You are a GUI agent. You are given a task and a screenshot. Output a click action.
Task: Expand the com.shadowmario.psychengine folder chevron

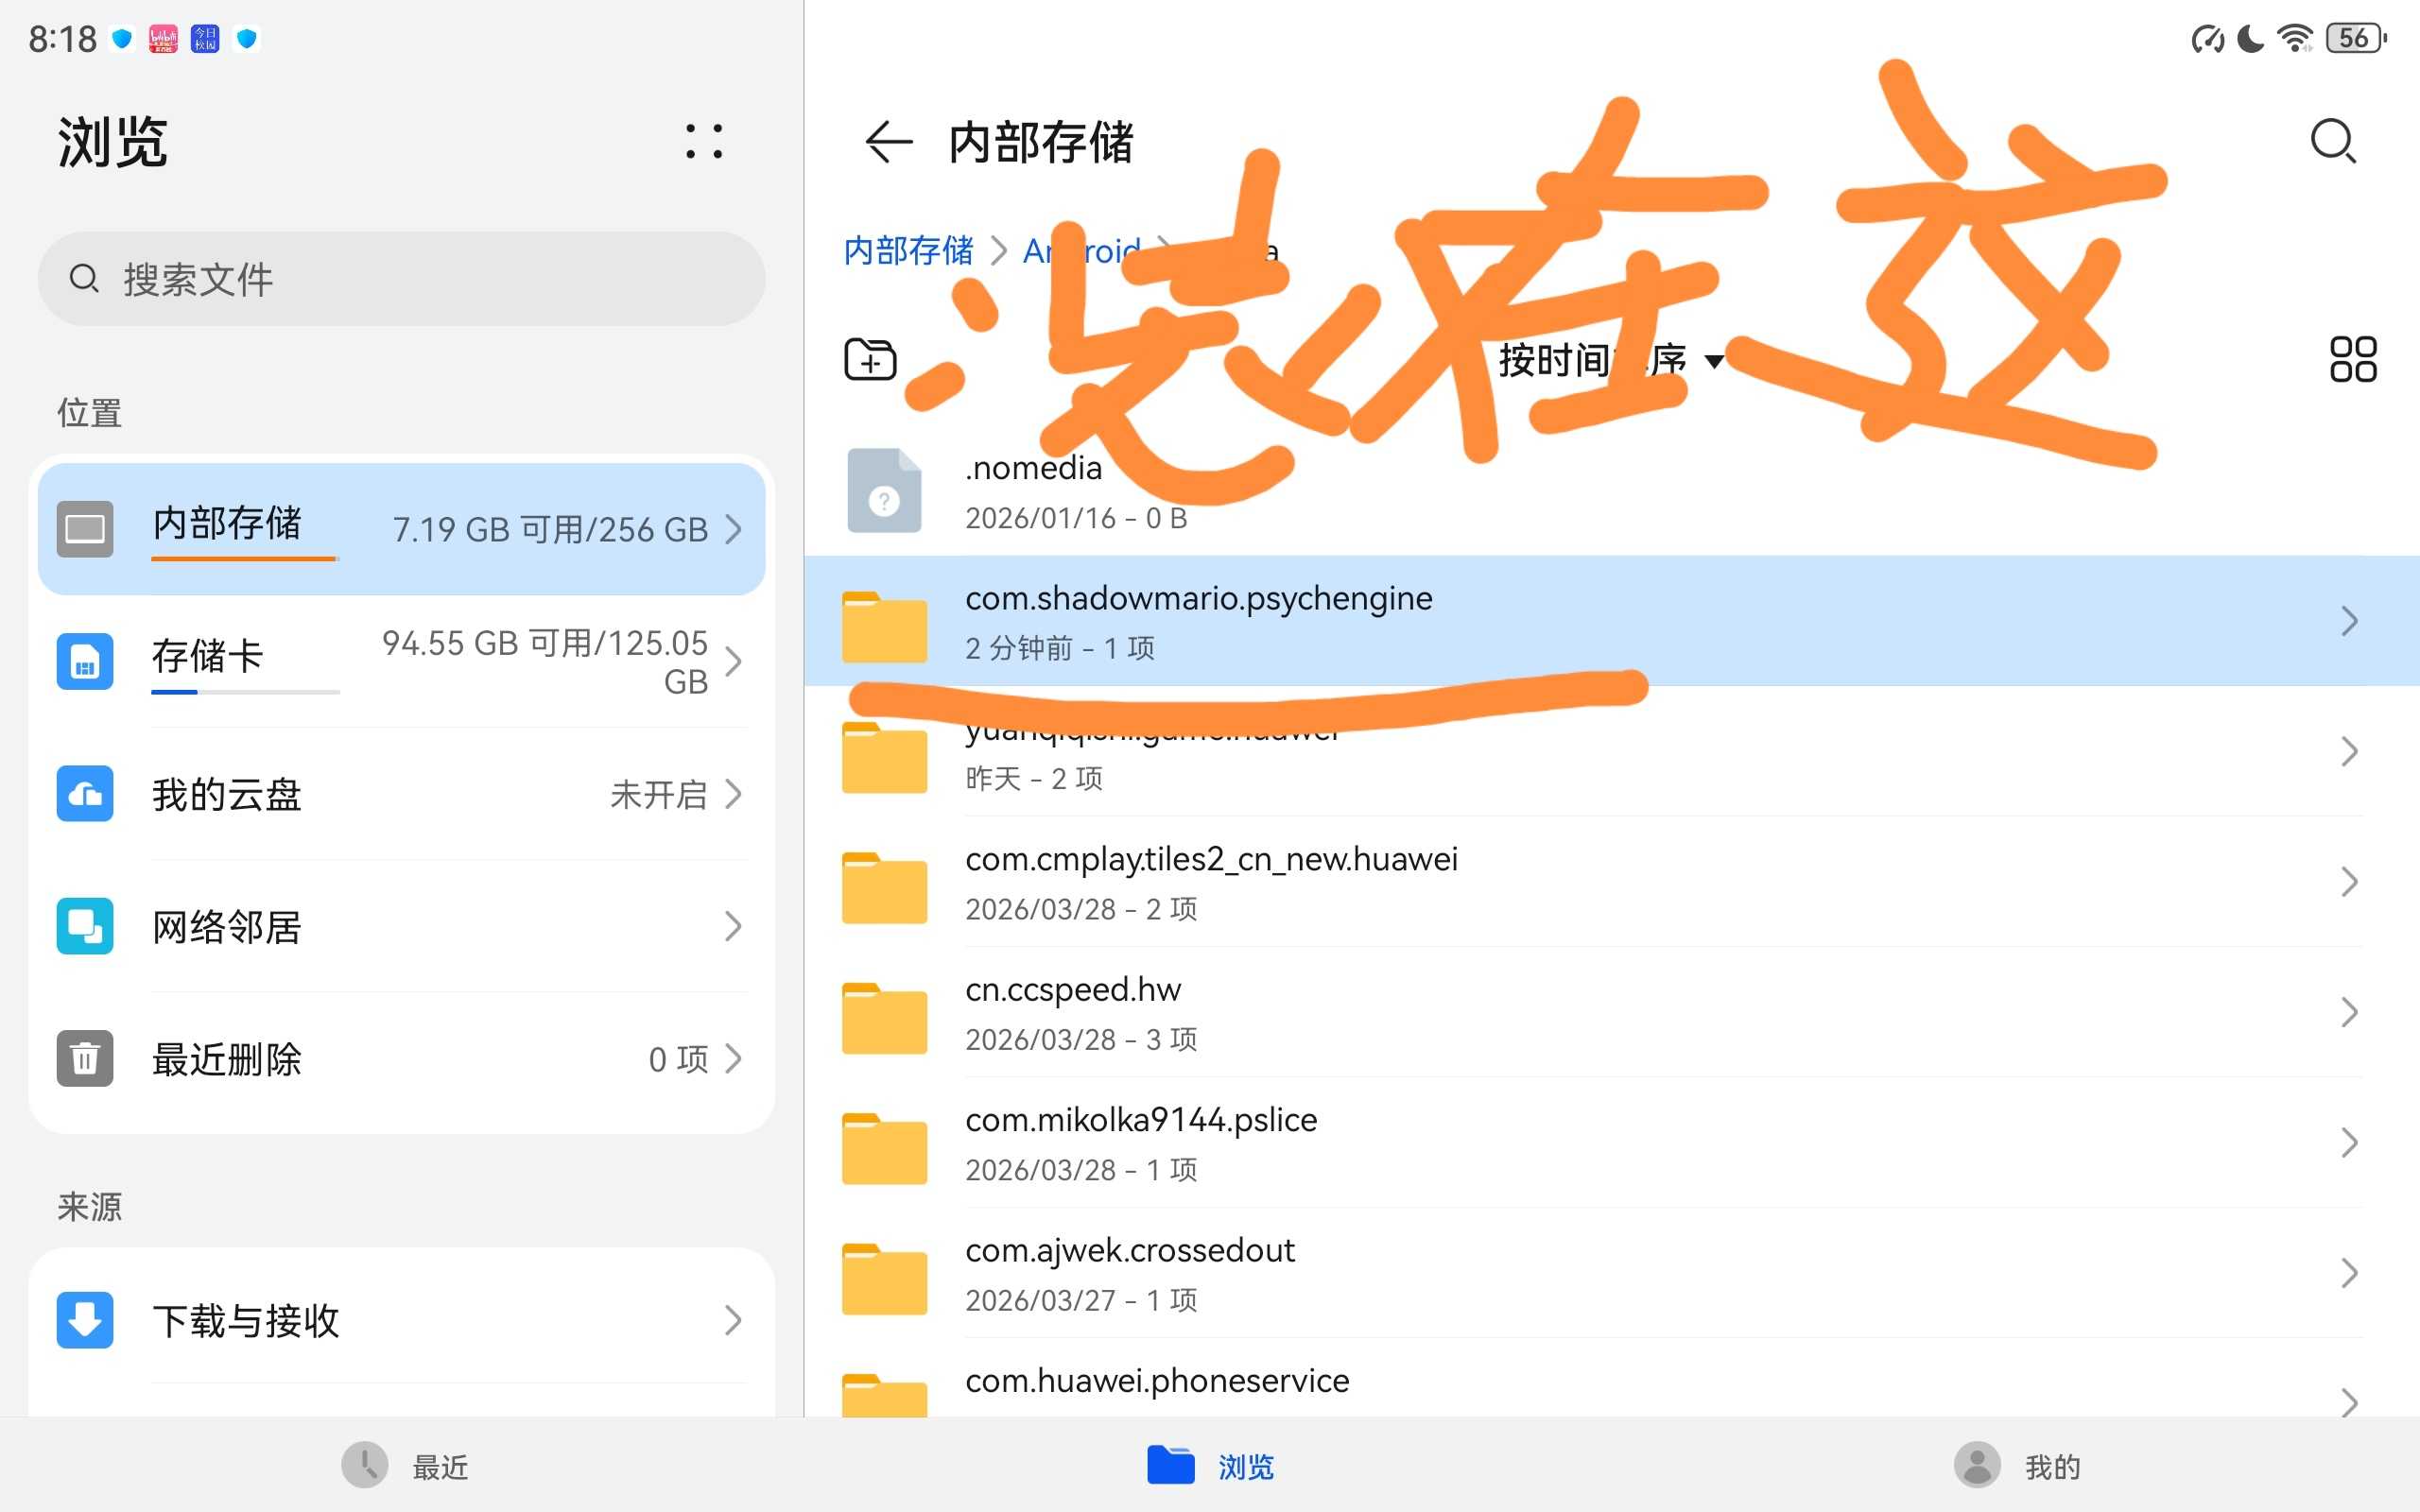point(2349,621)
